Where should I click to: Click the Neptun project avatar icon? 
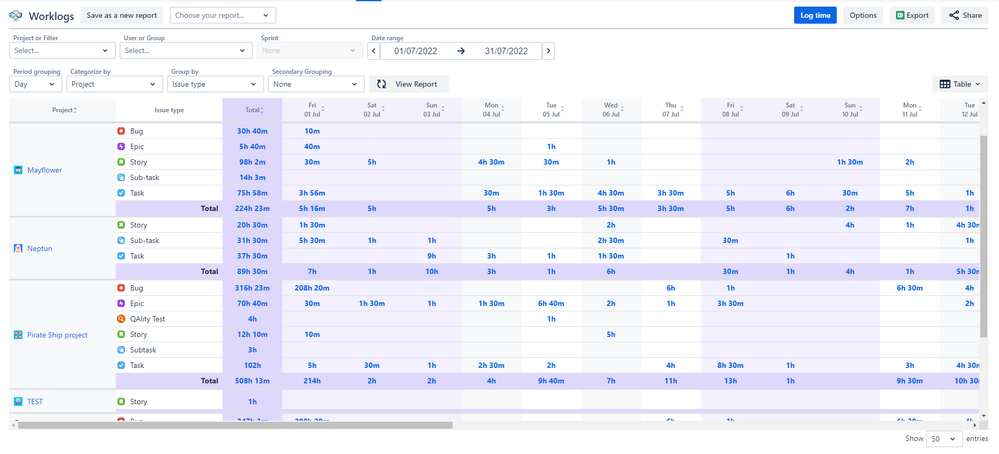17,248
